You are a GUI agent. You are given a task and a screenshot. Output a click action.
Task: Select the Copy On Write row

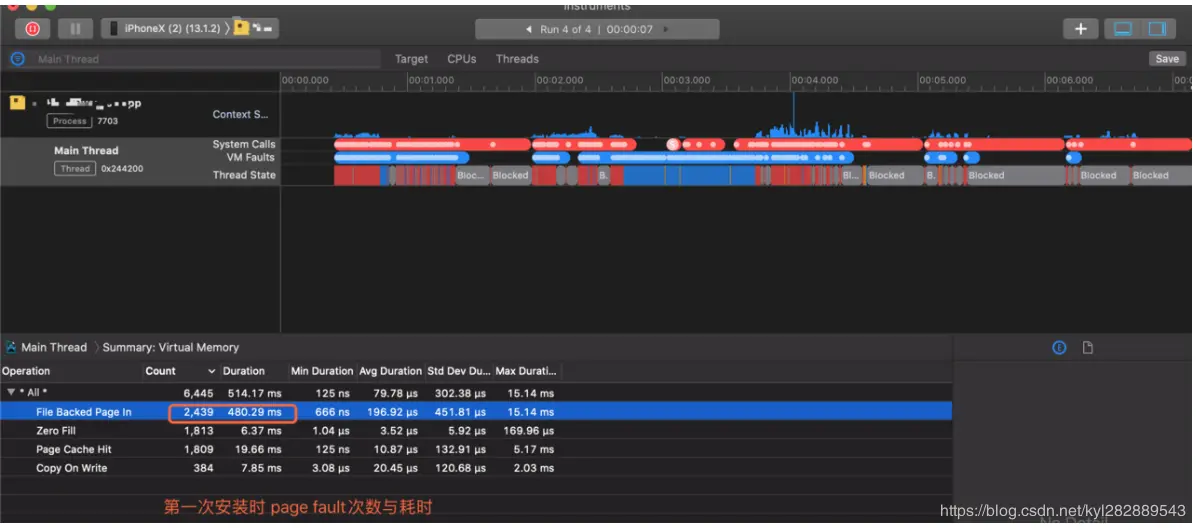click(476, 468)
